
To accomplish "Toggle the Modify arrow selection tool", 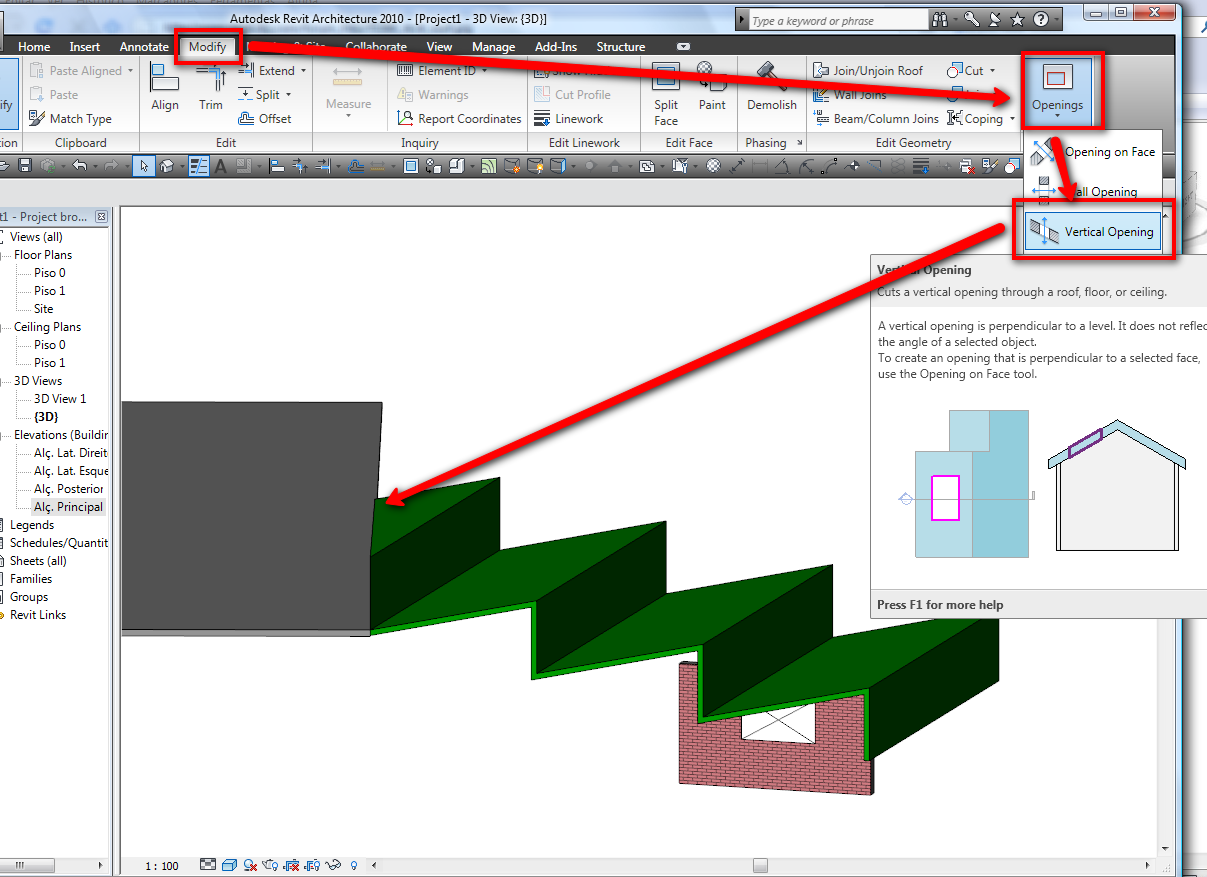I will click(144, 166).
